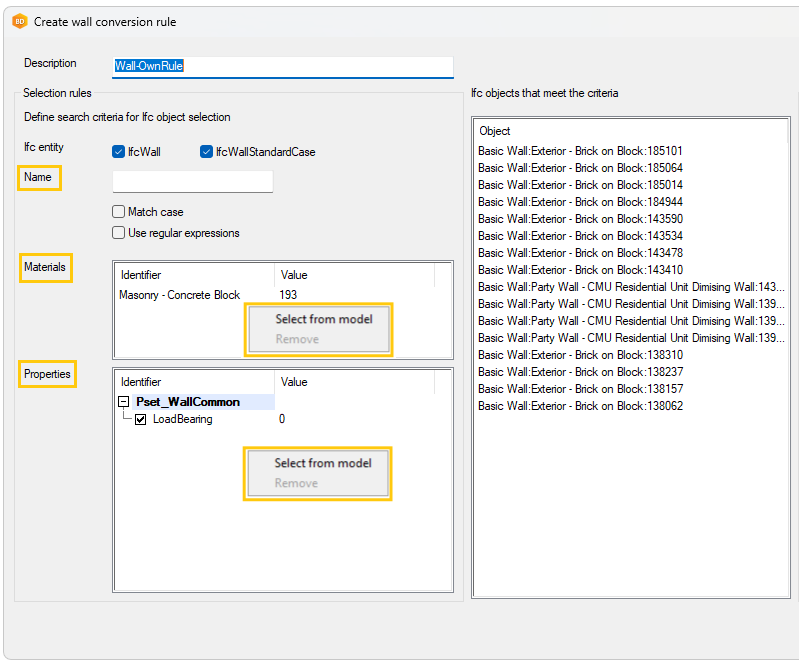This screenshot has width=799, height=669.
Task: Toggle the IfcWall checkbox
Action: [119, 152]
